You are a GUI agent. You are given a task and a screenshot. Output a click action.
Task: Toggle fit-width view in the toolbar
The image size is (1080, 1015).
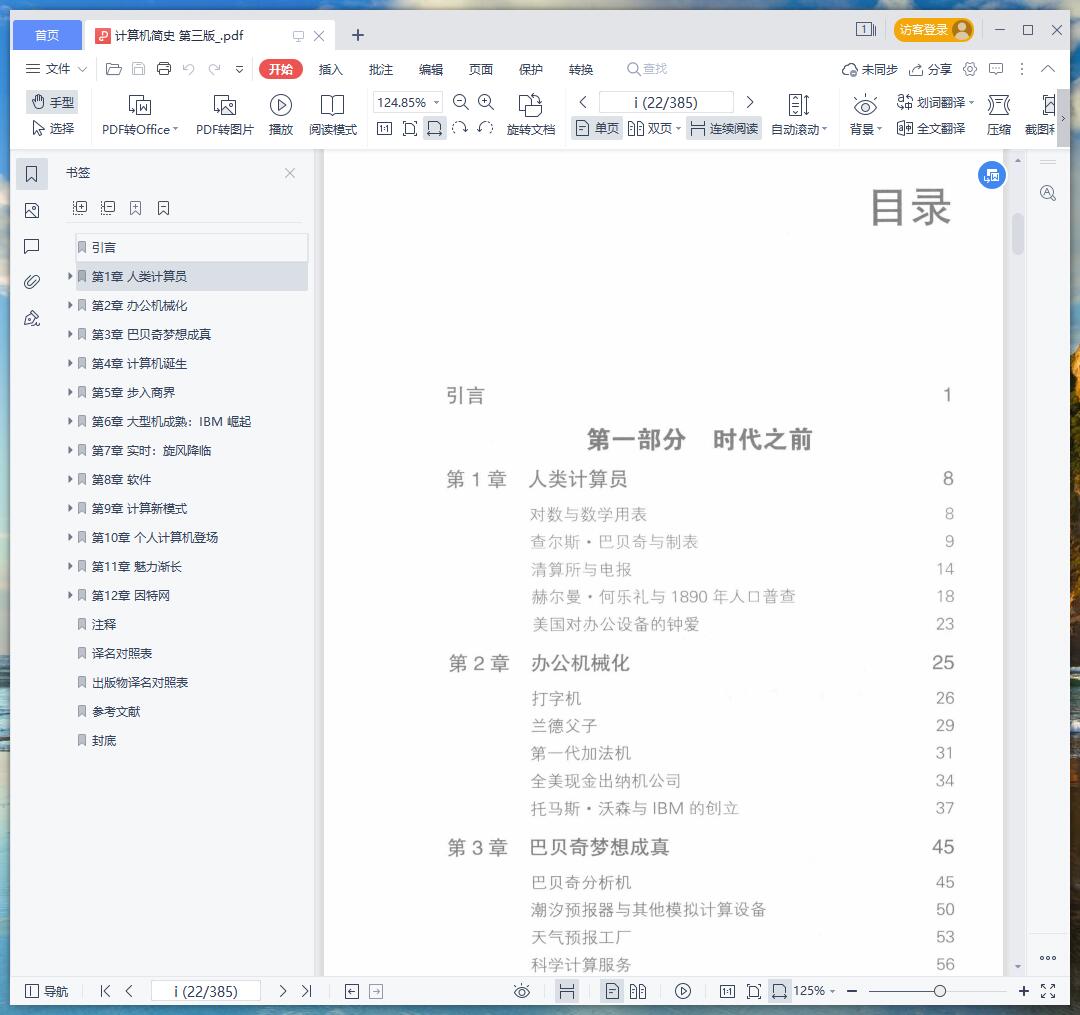coord(435,128)
